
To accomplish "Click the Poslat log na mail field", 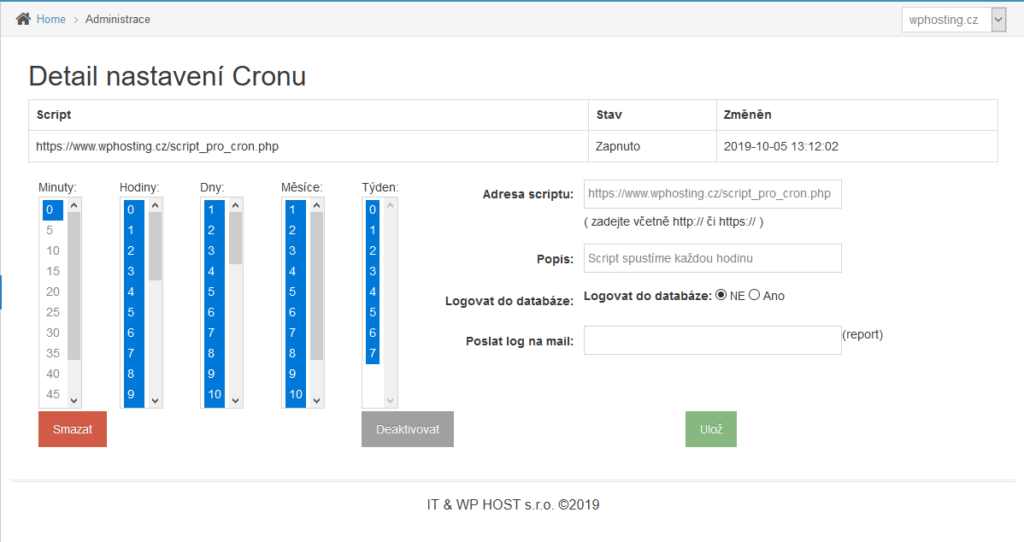I will pyautogui.click(x=712, y=340).
